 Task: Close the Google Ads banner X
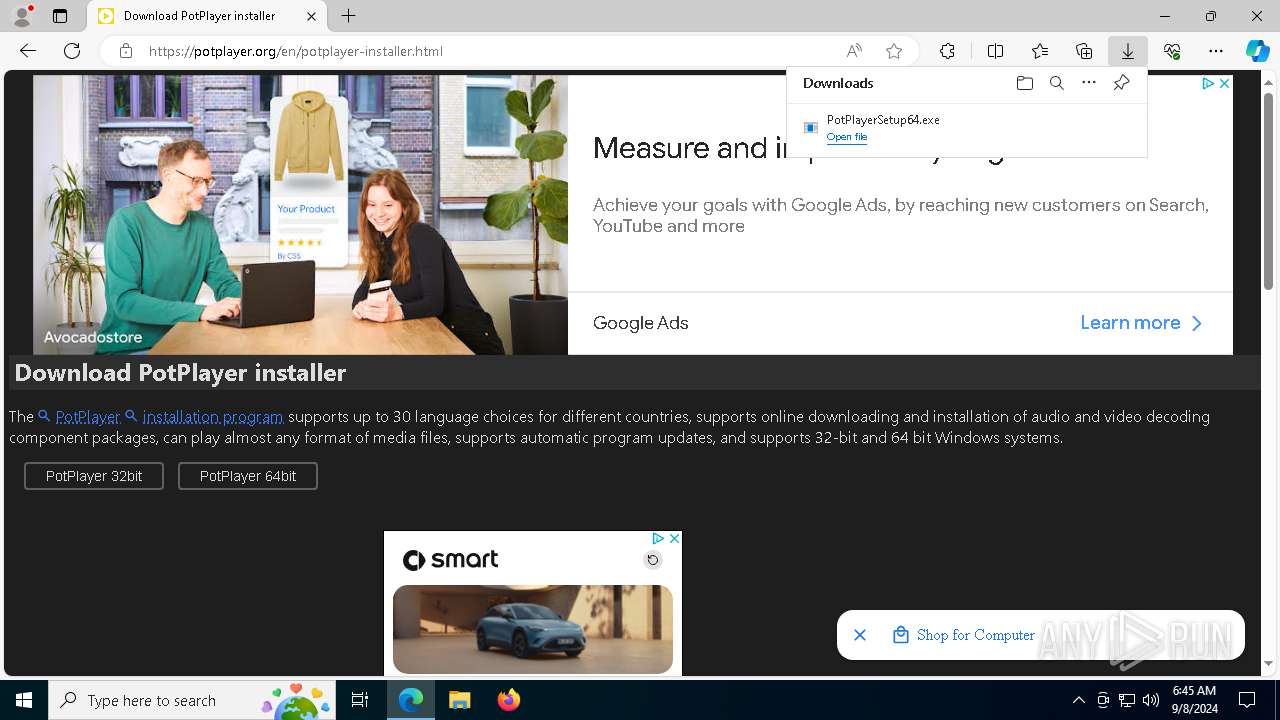(x=1224, y=84)
